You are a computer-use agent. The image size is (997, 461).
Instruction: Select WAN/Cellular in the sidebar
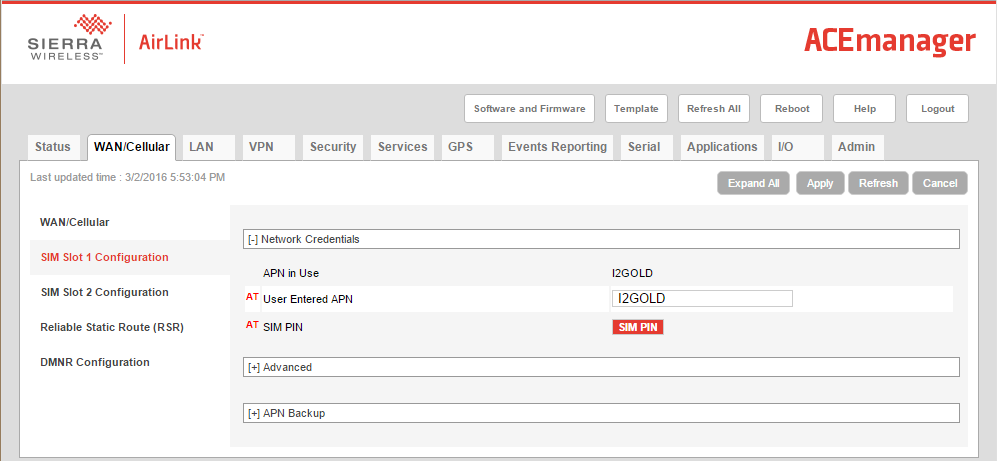(75, 223)
